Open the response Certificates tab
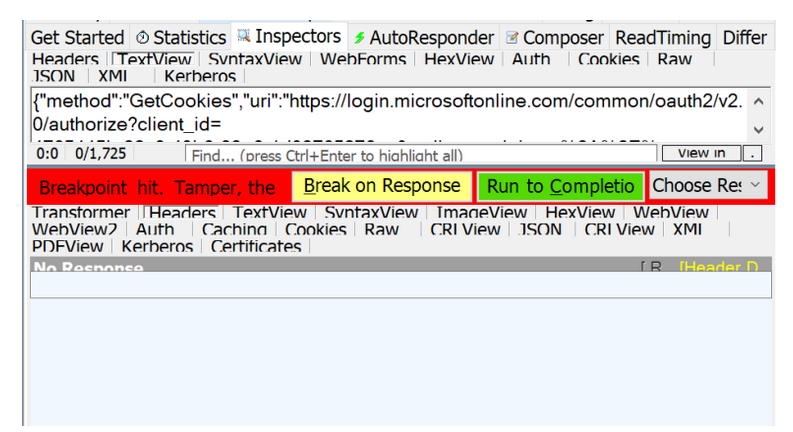 coord(255,246)
